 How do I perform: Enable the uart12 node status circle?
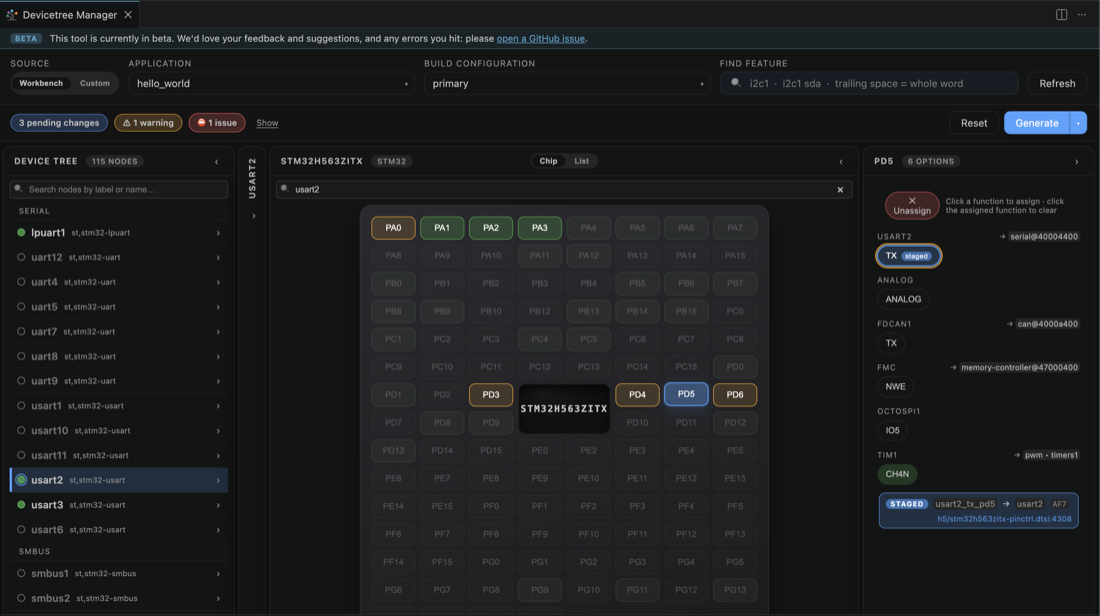point(21,257)
